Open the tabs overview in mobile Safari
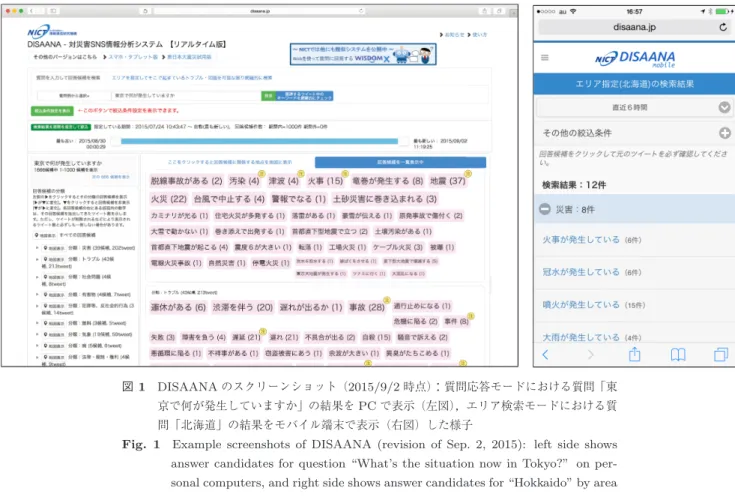 click(720, 354)
